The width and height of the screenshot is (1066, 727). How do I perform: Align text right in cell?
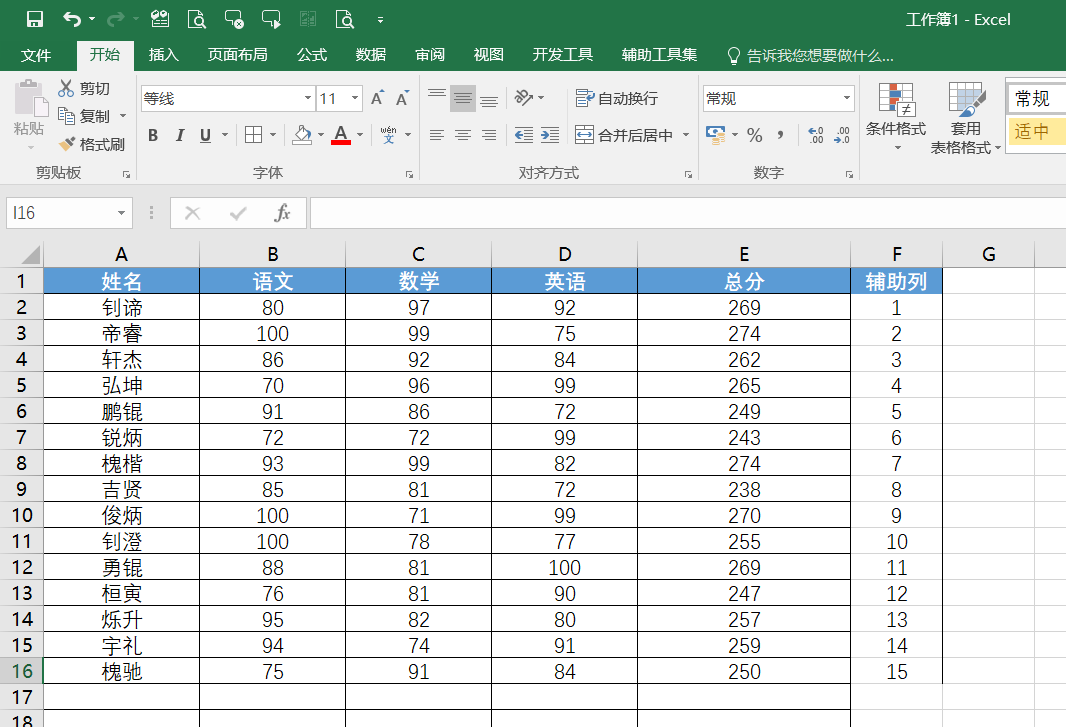coord(489,135)
